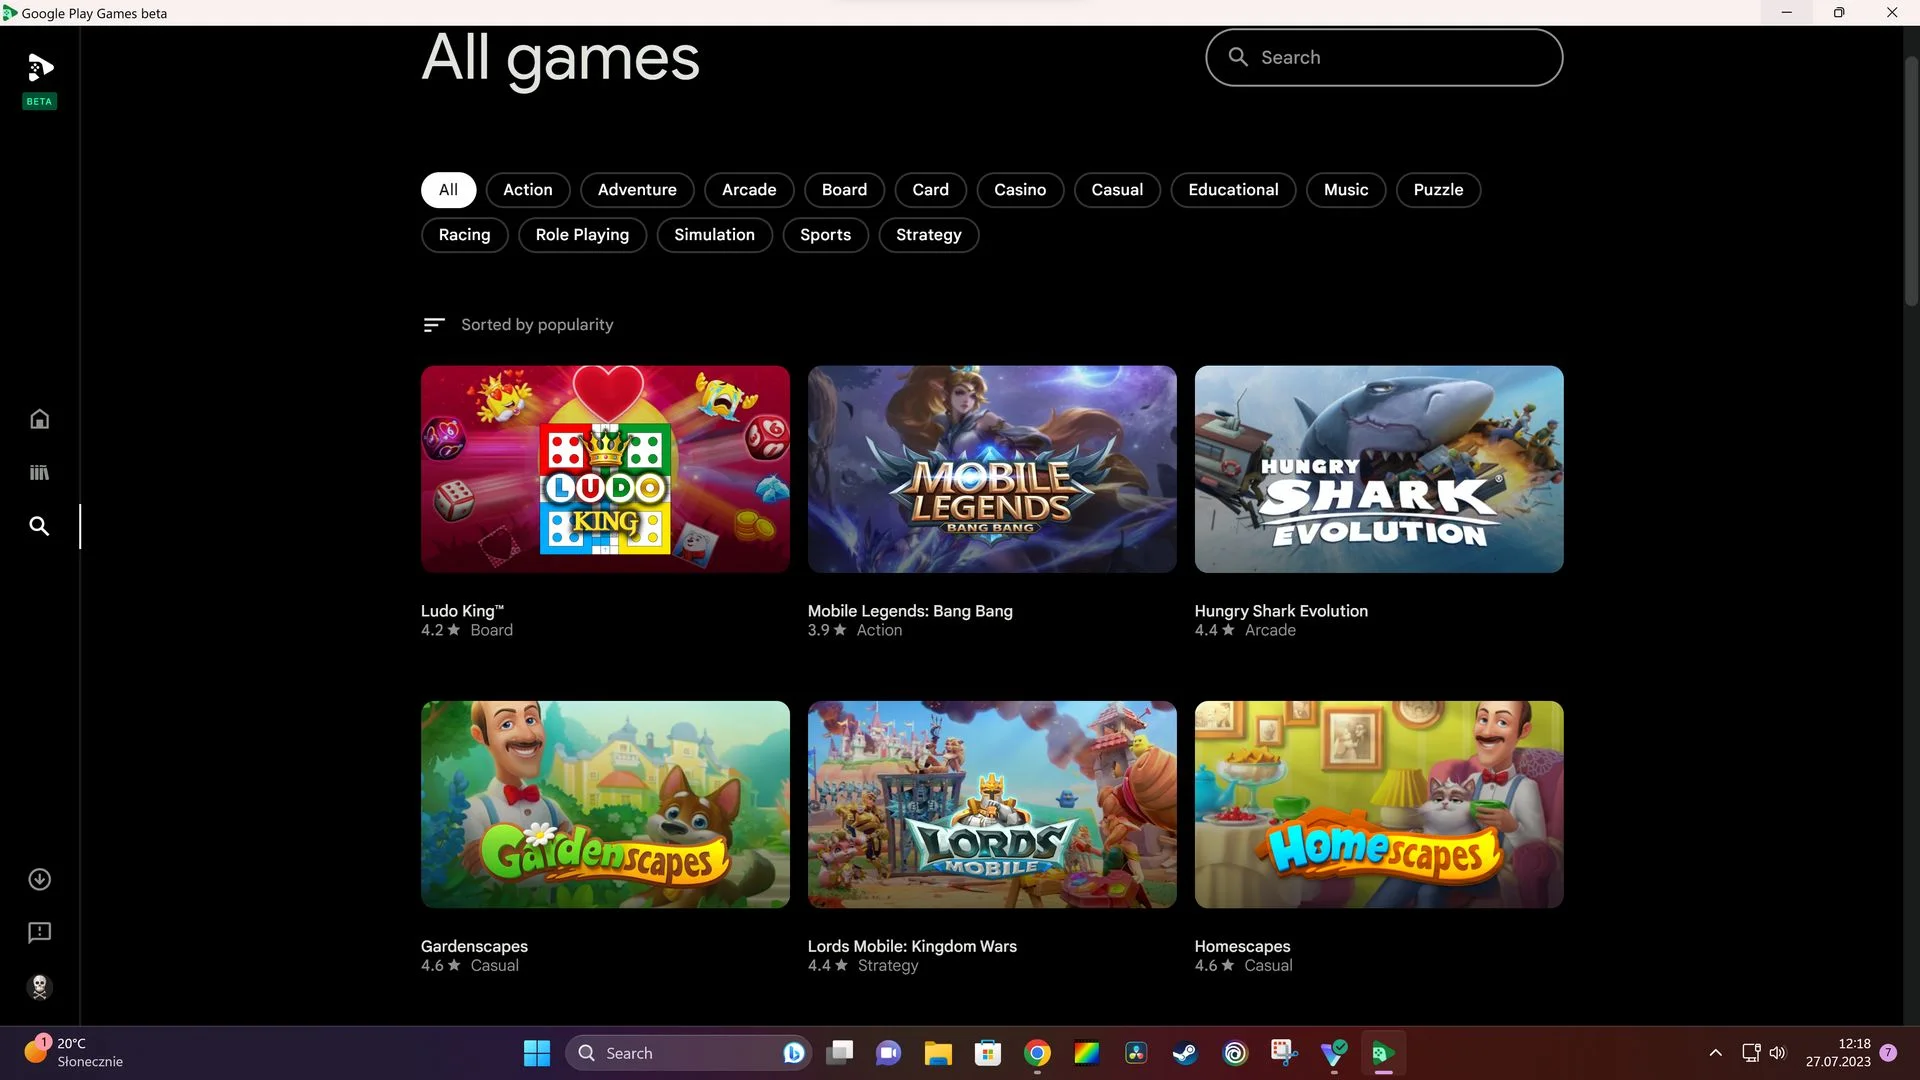This screenshot has height=1080, width=1920.
Task: Filter games by Board
Action: [844, 190]
